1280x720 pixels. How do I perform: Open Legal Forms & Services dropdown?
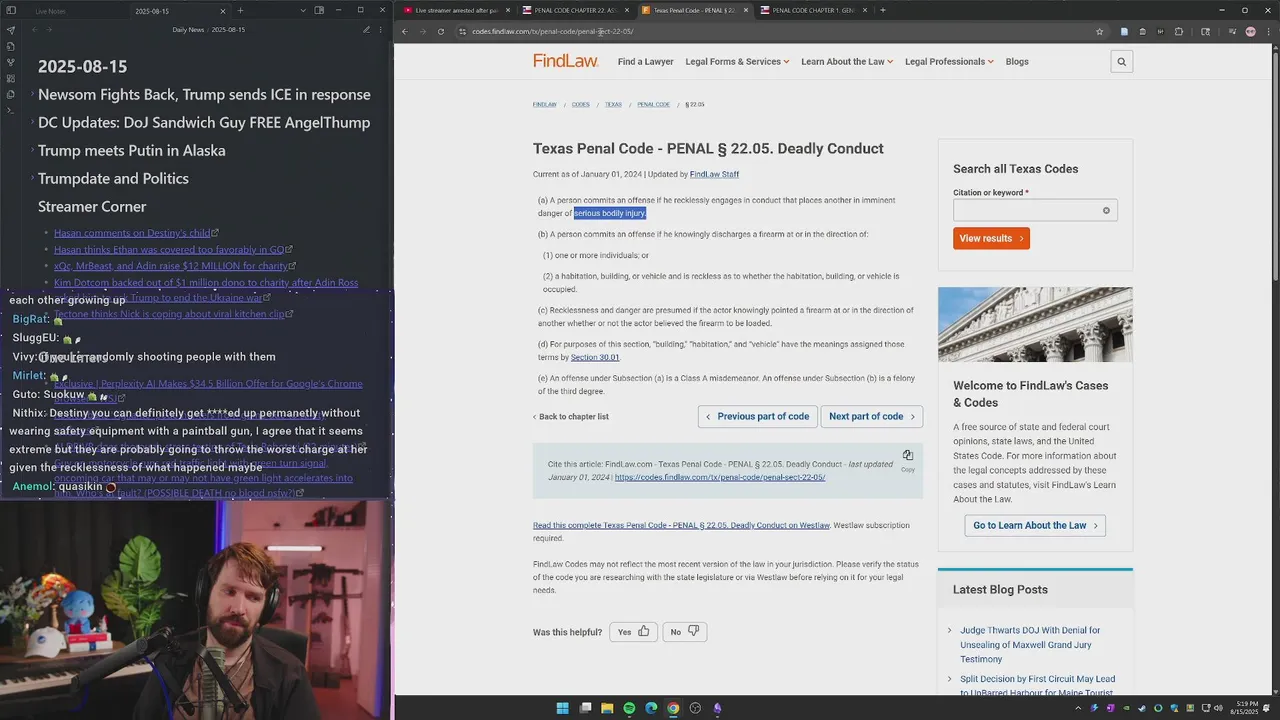coord(737,62)
